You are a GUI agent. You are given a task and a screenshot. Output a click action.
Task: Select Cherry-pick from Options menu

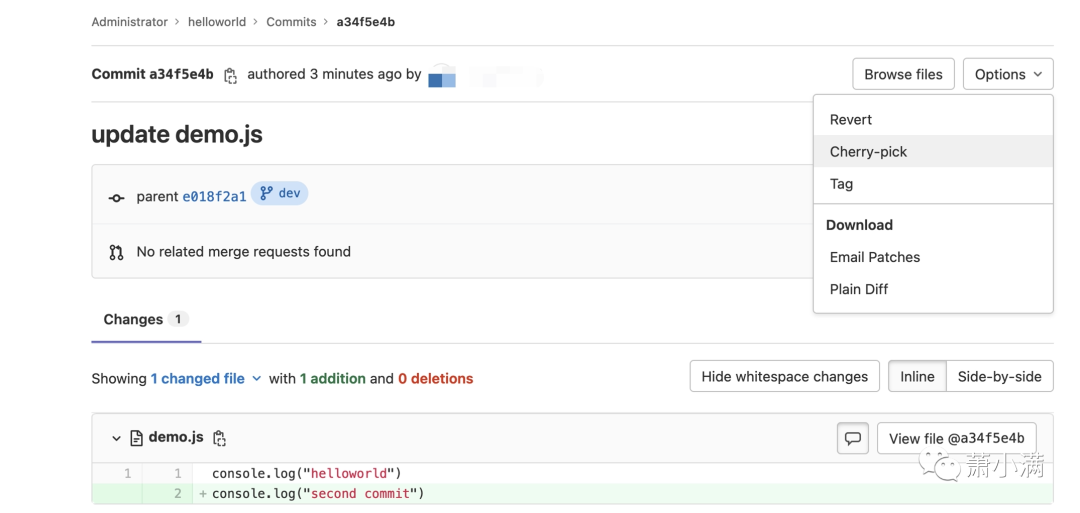pyautogui.click(x=868, y=152)
